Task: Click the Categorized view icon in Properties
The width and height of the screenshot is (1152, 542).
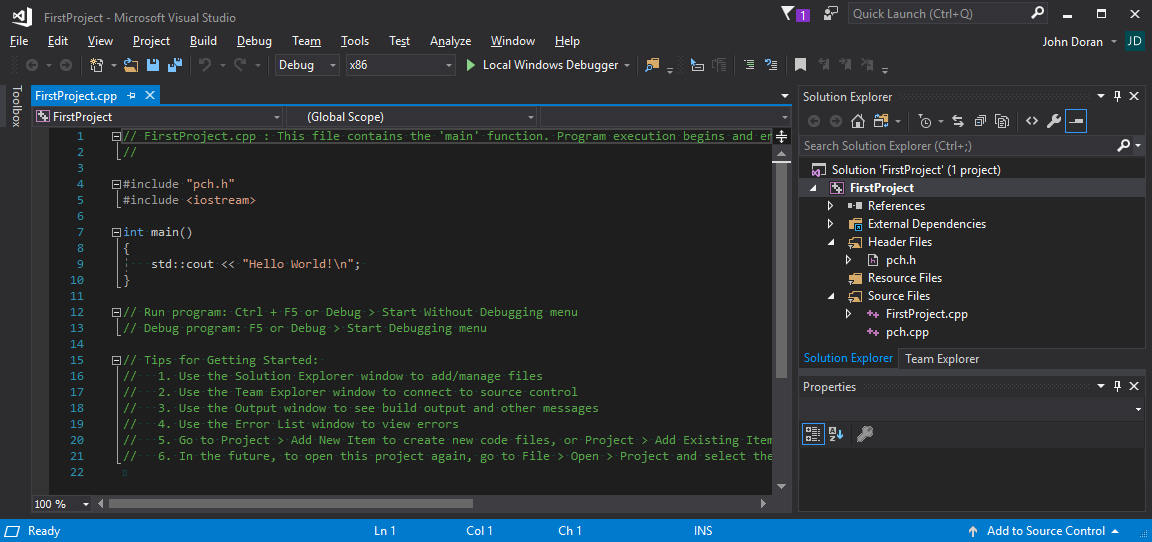Action: pyautogui.click(x=812, y=434)
